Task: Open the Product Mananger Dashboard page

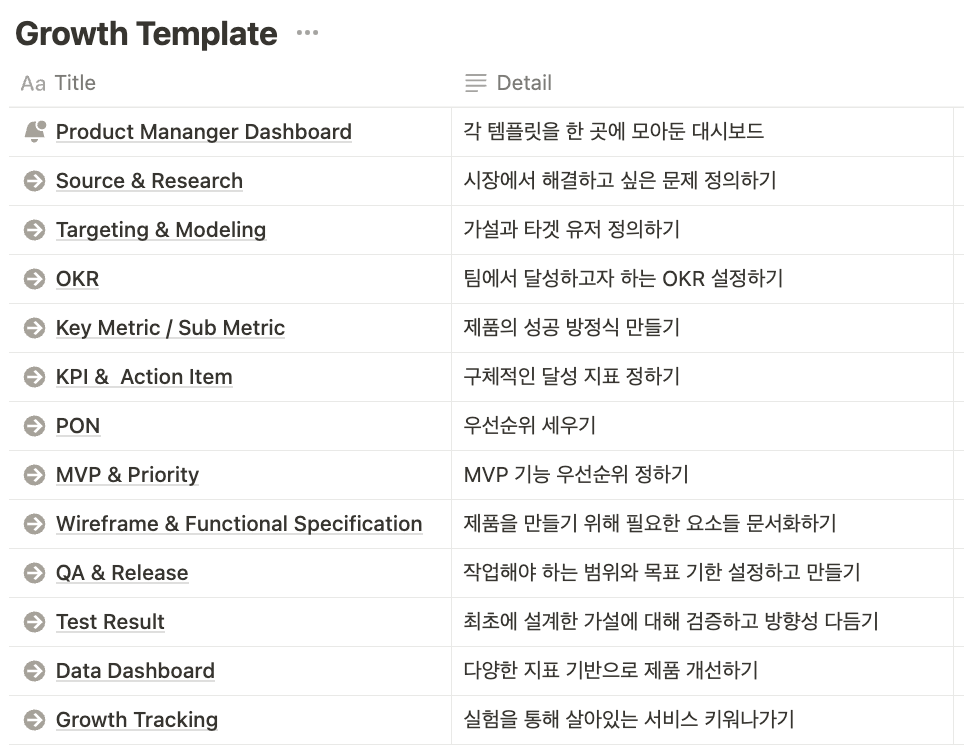Action: [x=204, y=131]
